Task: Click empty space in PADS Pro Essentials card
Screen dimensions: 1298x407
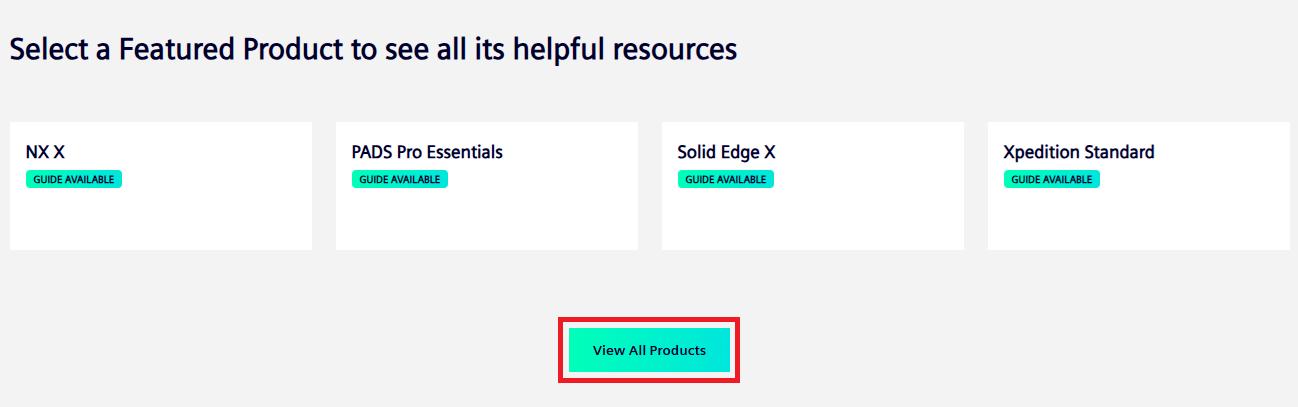Action: [x=486, y=220]
